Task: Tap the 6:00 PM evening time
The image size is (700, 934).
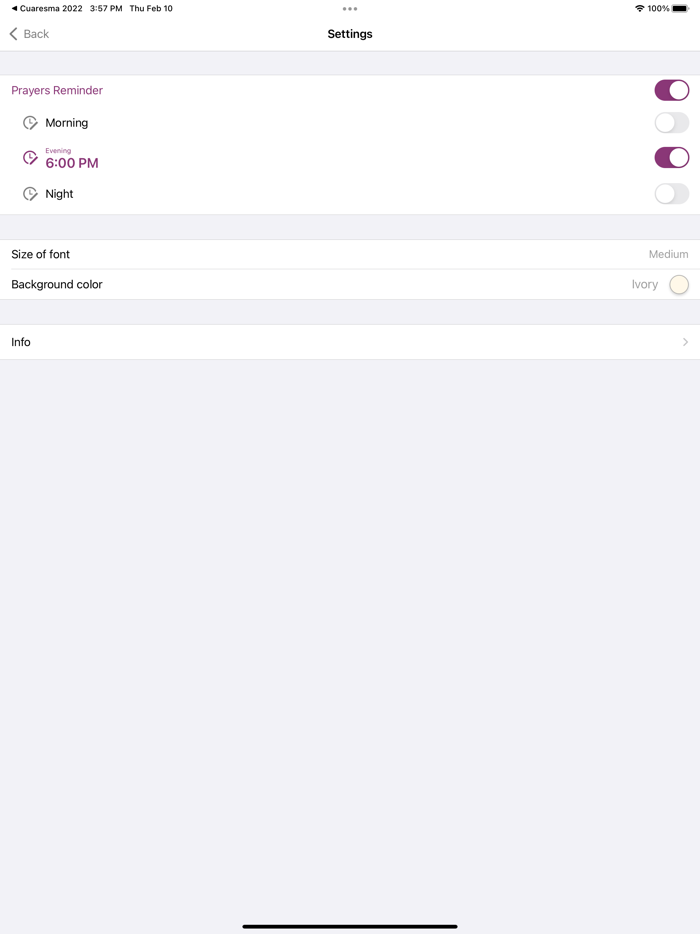Action: (72, 163)
